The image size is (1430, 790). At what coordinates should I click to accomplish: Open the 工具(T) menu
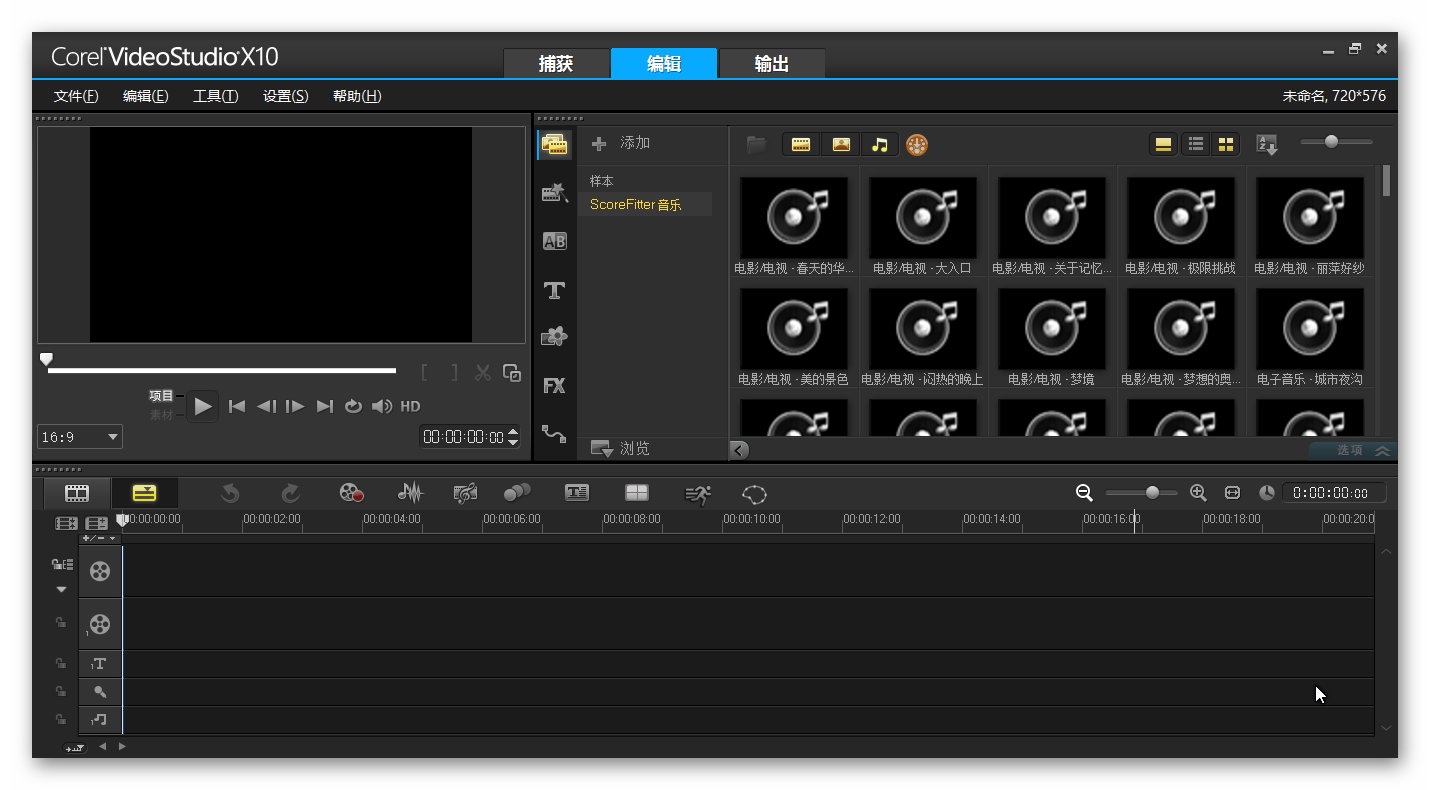215,96
